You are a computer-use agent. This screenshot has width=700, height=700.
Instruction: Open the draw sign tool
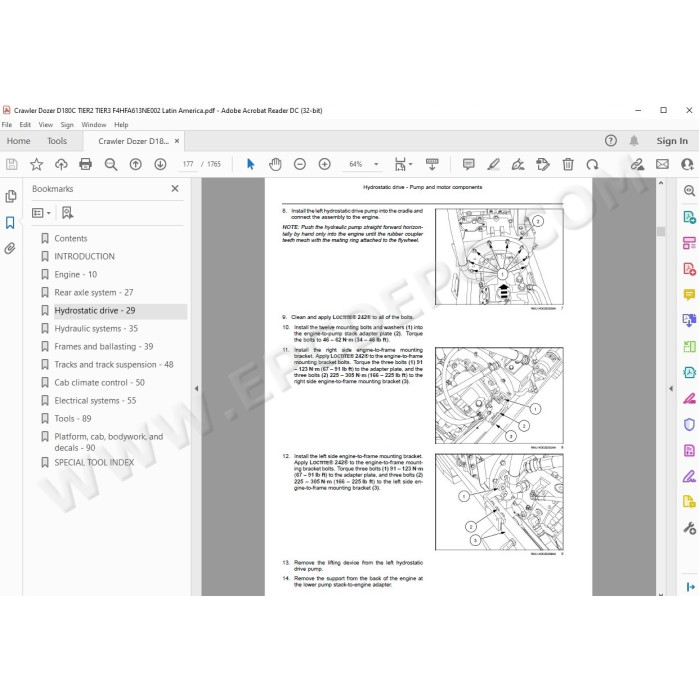coord(518,164)
